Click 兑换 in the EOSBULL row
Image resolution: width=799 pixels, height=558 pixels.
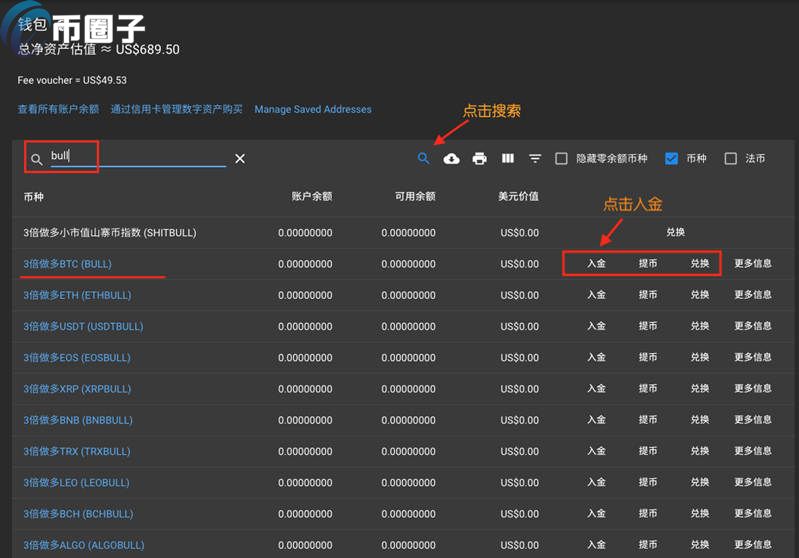coord(700,357)
